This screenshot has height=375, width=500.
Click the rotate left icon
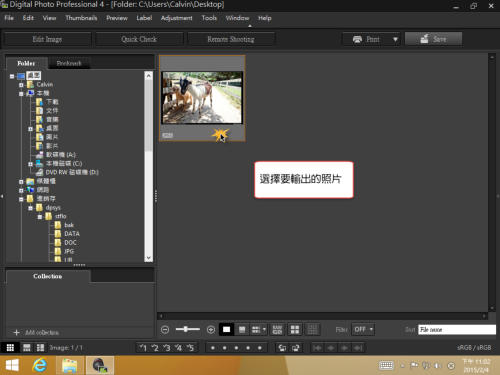point(282,348)
